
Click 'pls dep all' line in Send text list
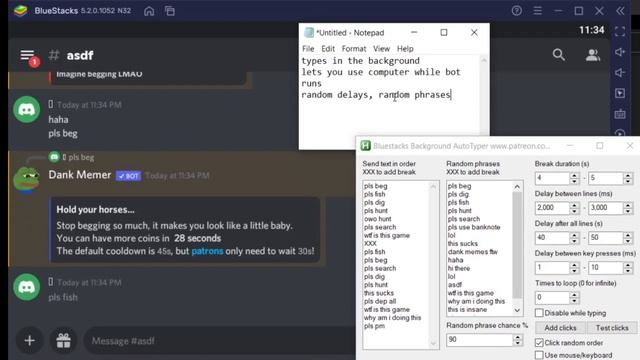point(380,301)
